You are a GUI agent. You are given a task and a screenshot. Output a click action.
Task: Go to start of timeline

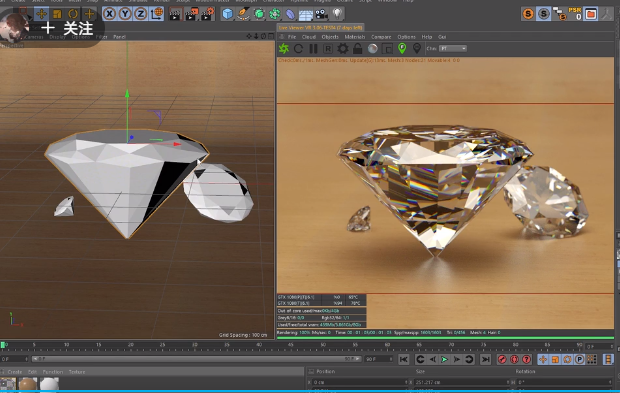404,359
